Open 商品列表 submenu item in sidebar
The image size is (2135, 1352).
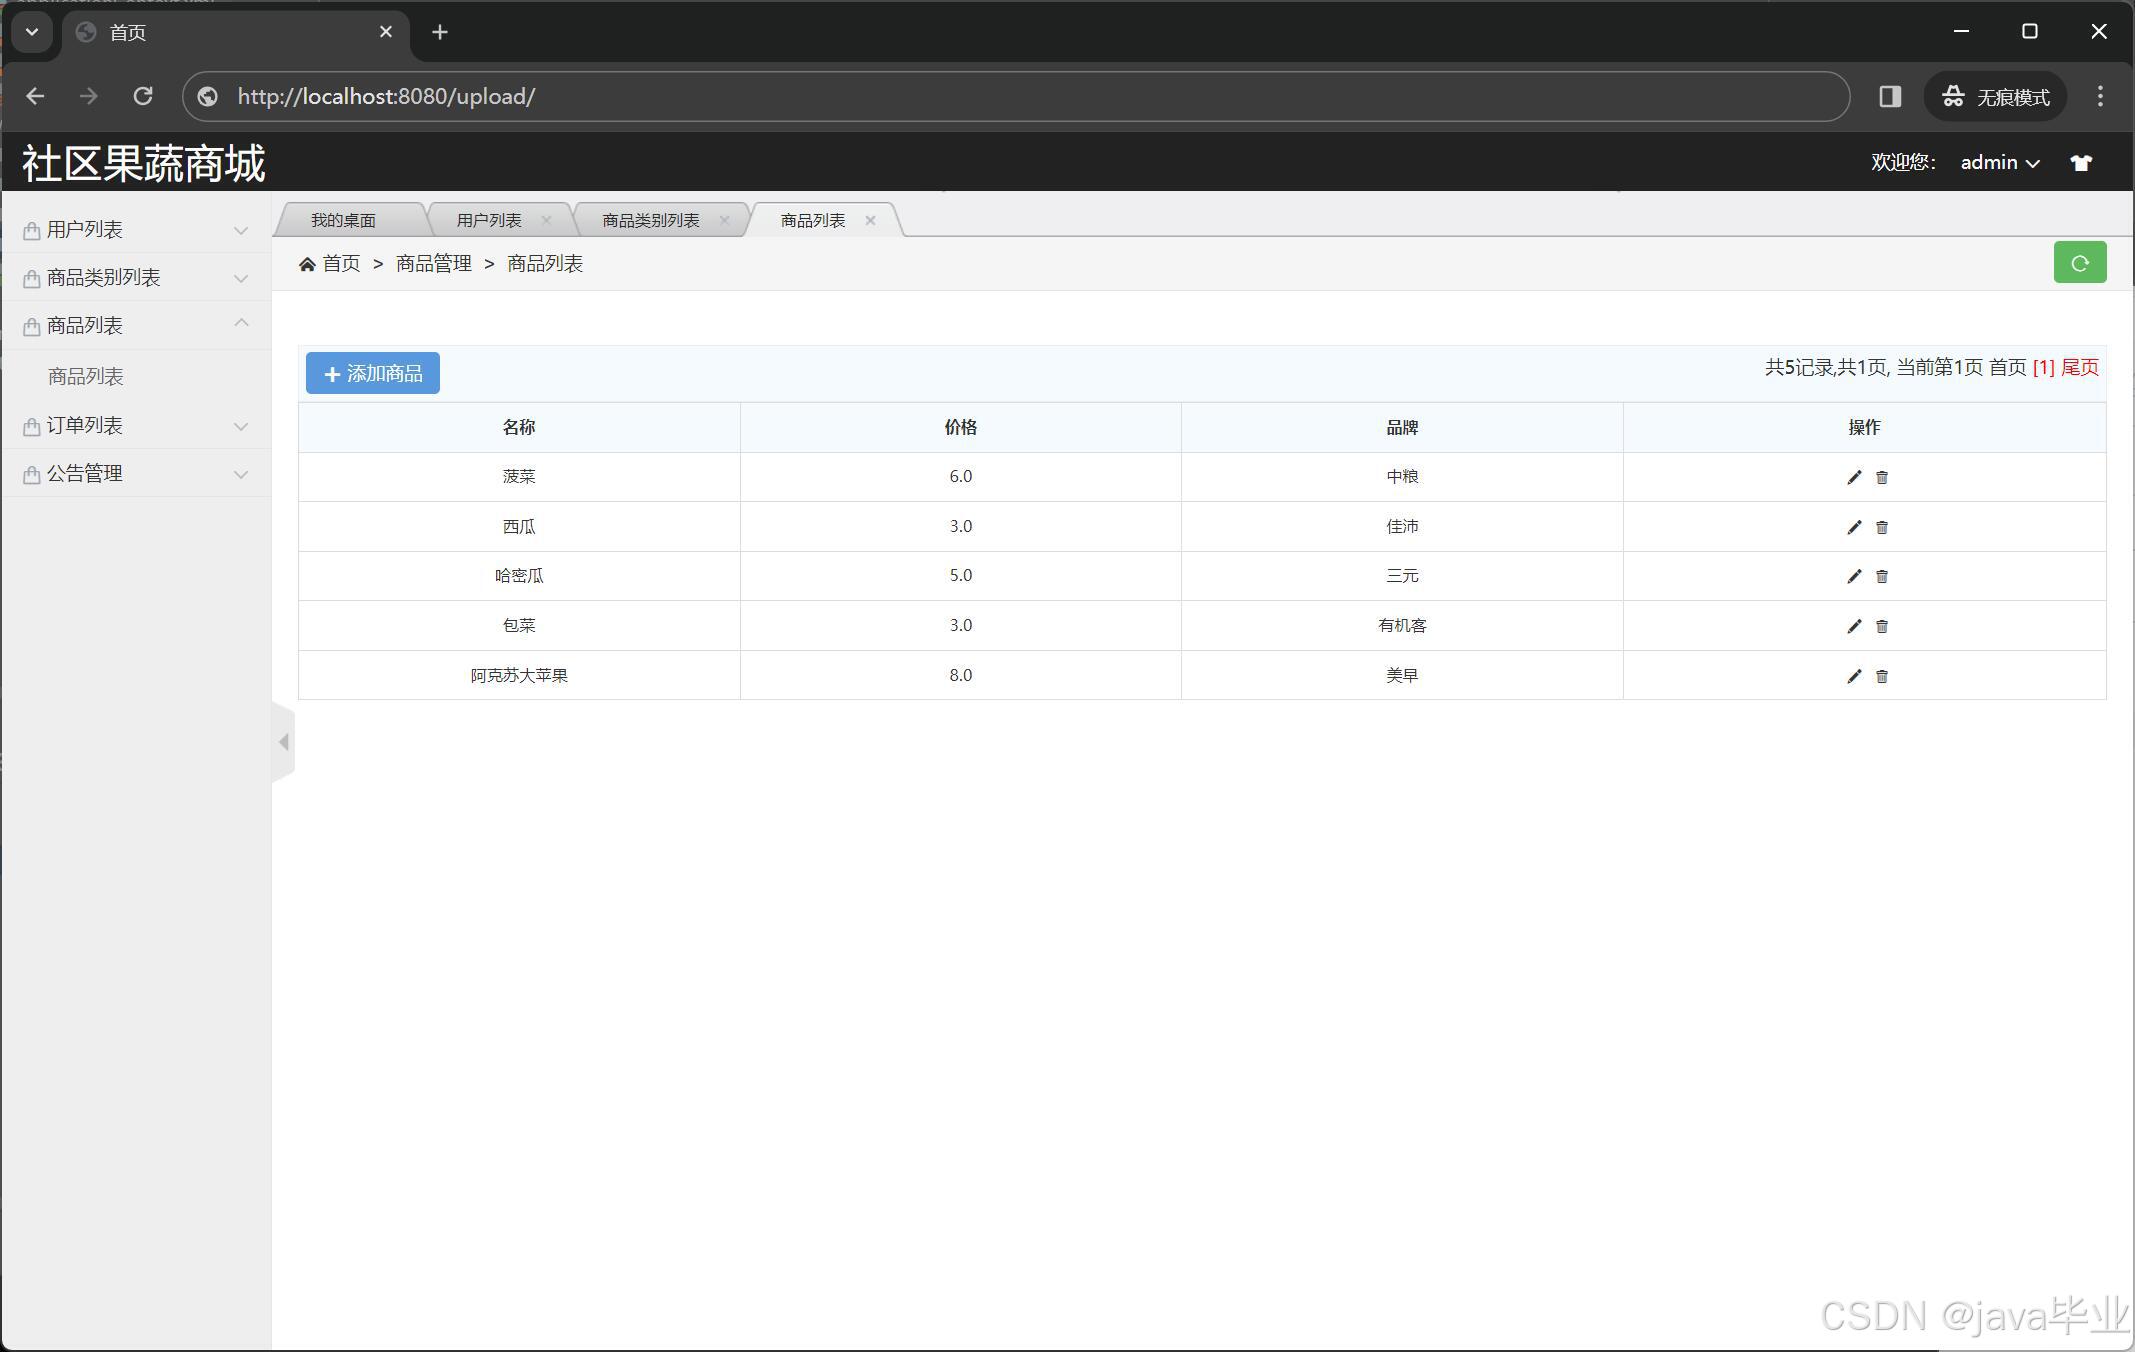point(86,377)
